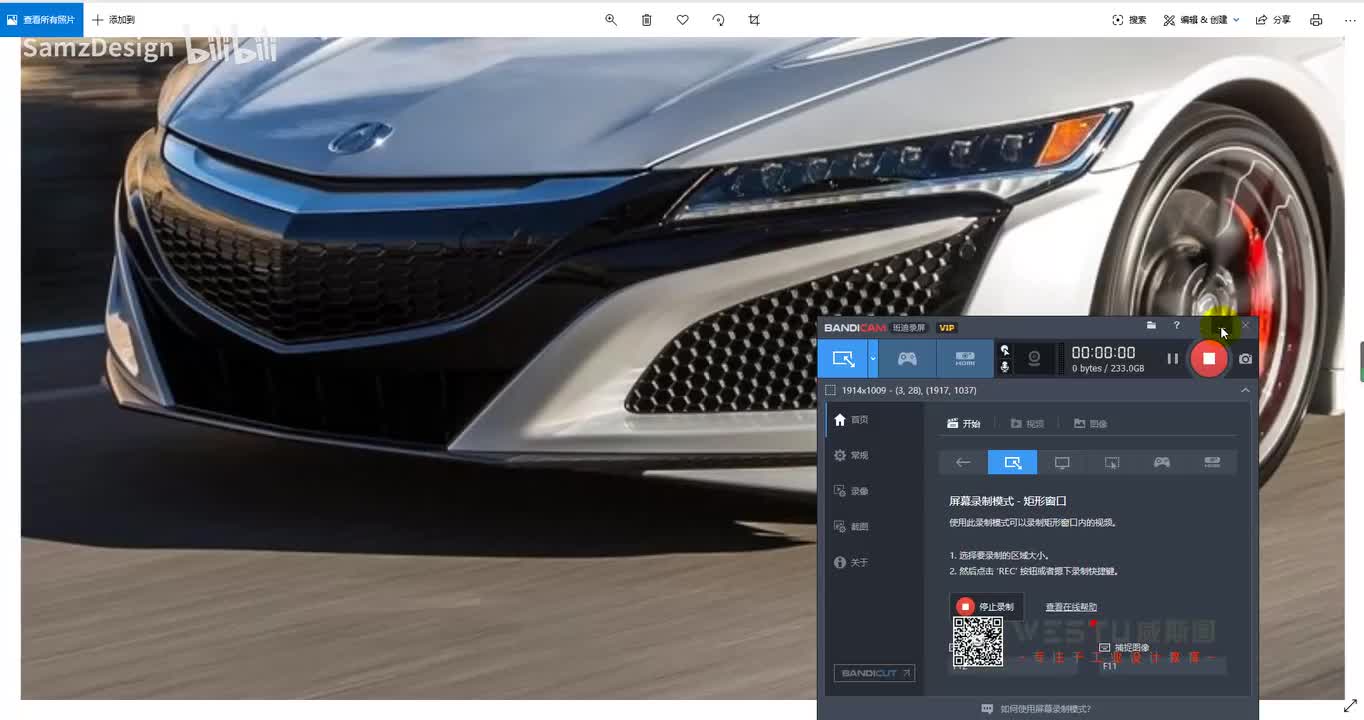Open the crop tool in Photos

(754, 20)
